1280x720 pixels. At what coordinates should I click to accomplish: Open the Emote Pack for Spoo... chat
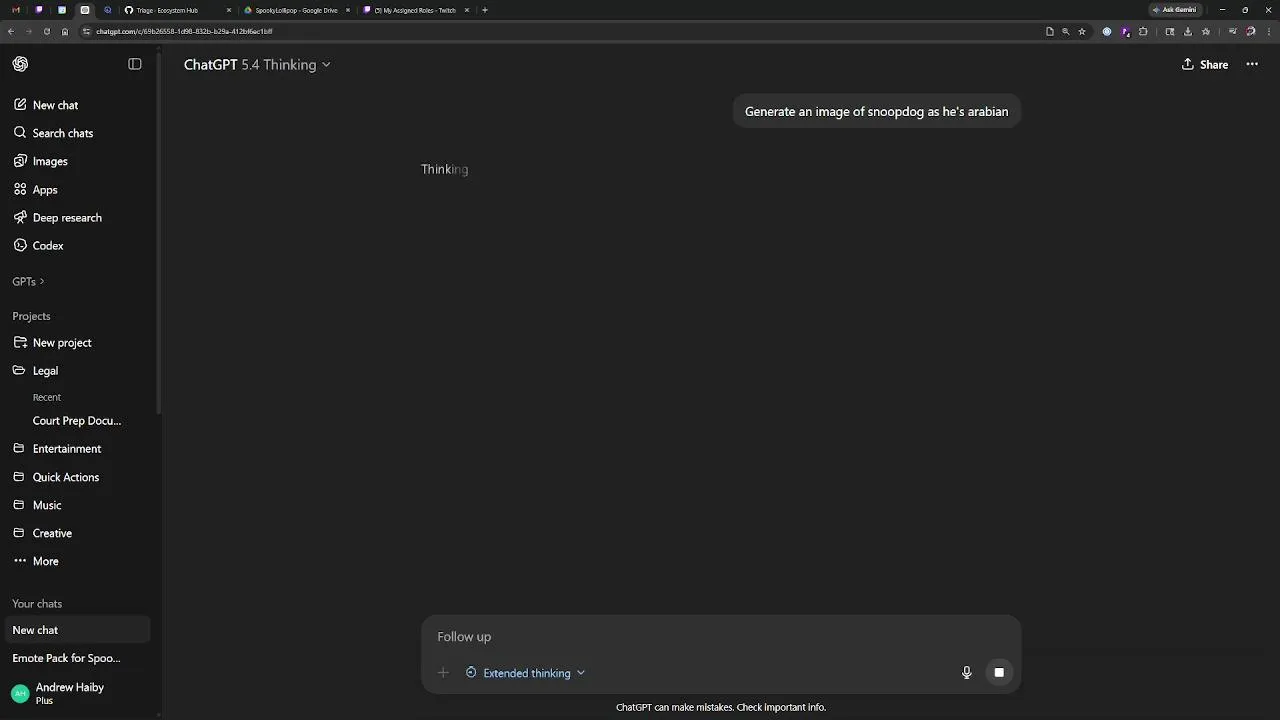(66, 658)
